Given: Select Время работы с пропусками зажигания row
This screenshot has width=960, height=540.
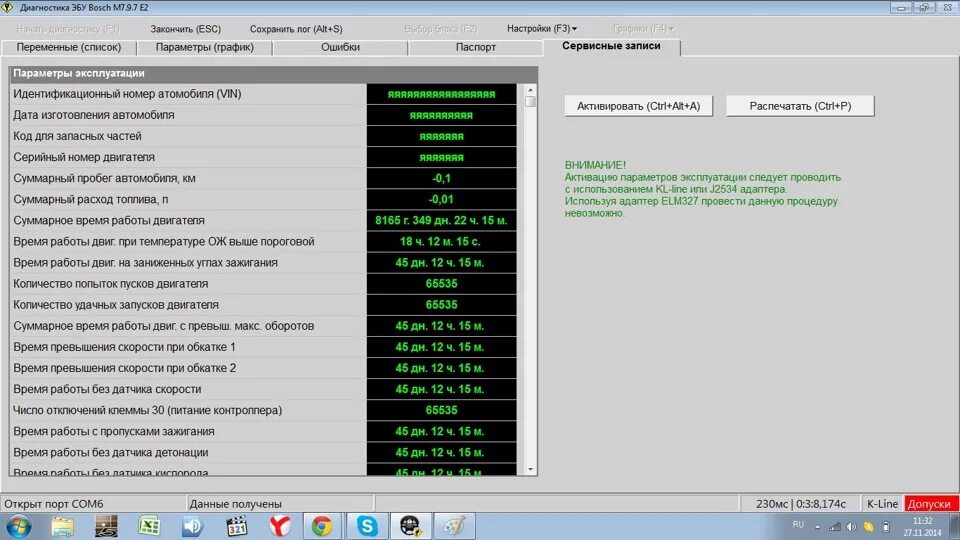Looking at the screenshot, I should [x=263, y=432].
